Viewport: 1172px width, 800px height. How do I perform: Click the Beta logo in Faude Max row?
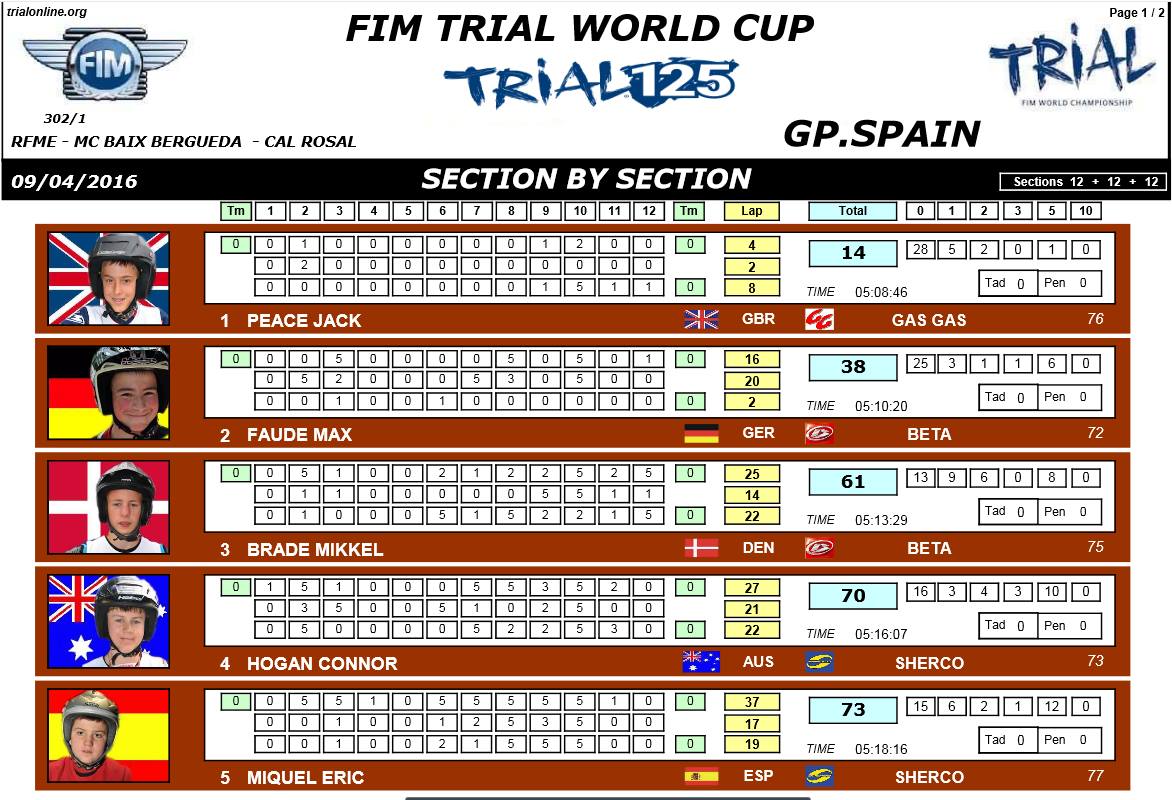[x=819, y=433]
